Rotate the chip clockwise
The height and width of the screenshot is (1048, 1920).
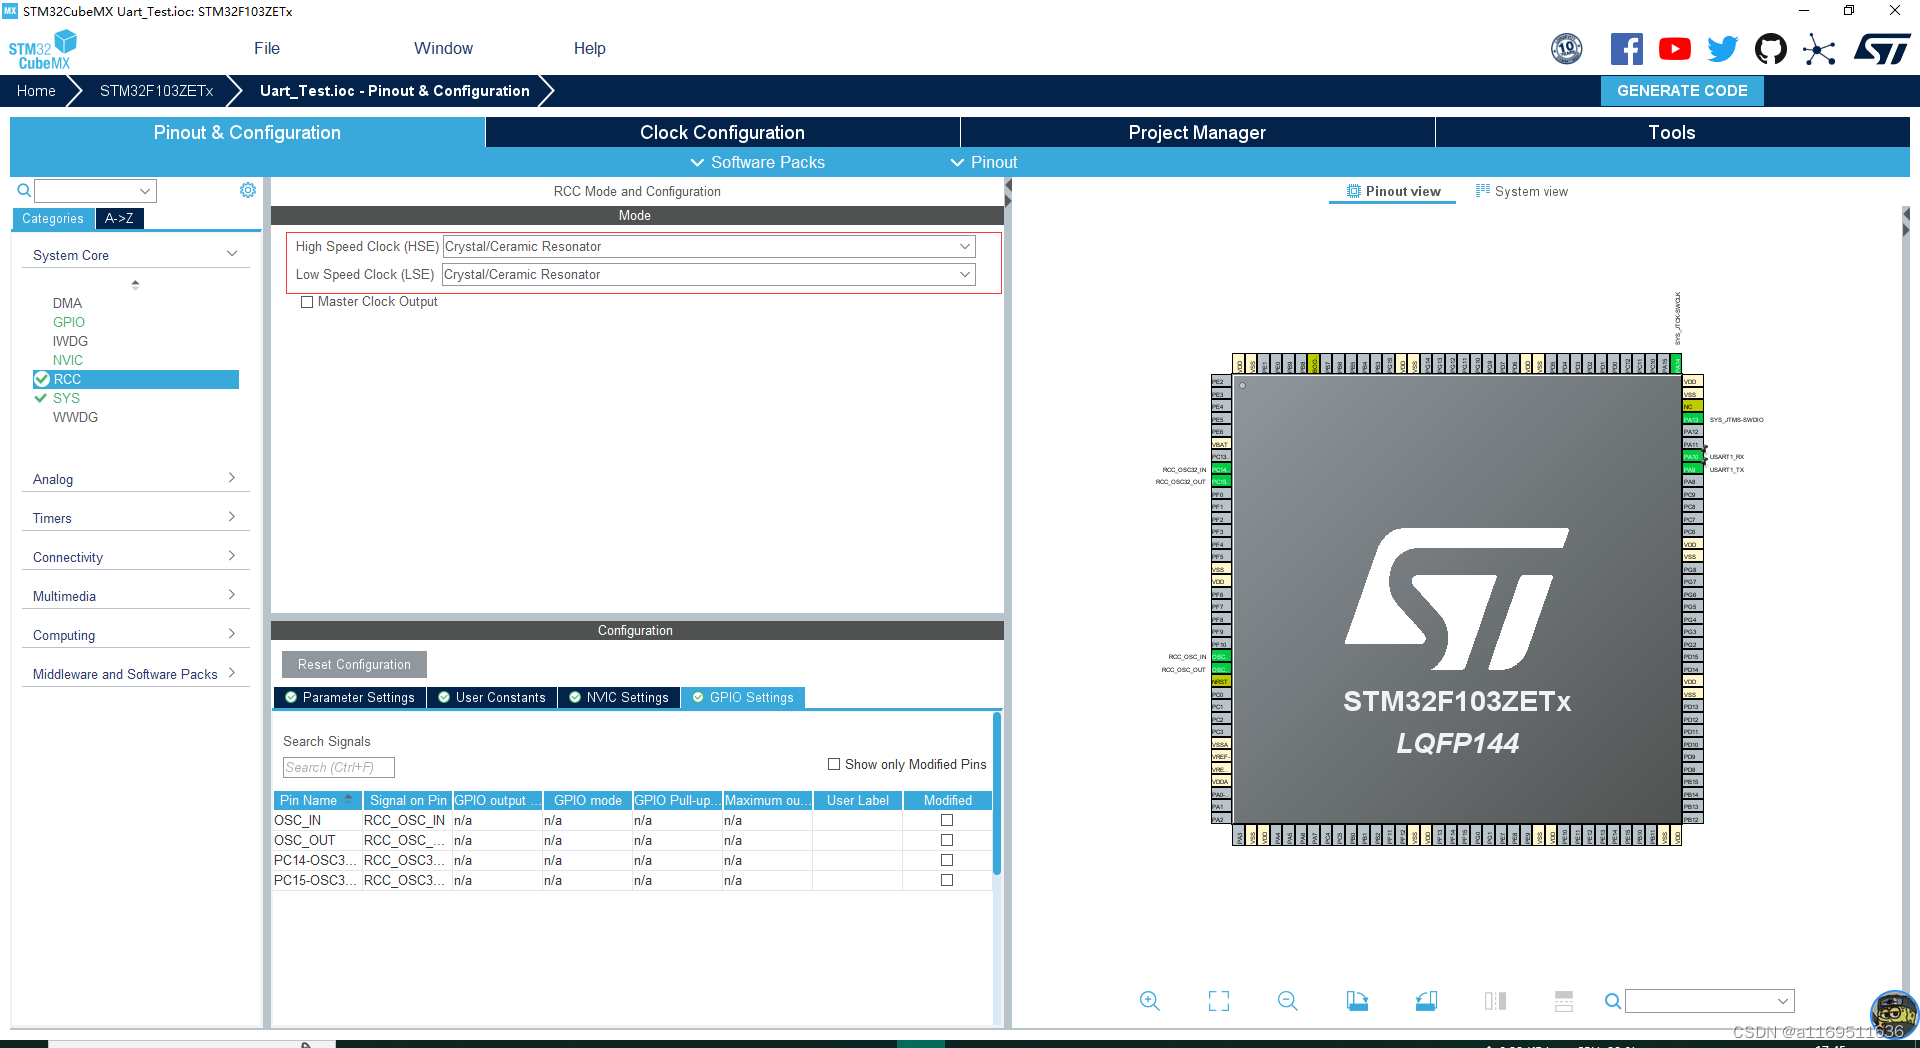pyautogui.click(x=1357, y=1001)
